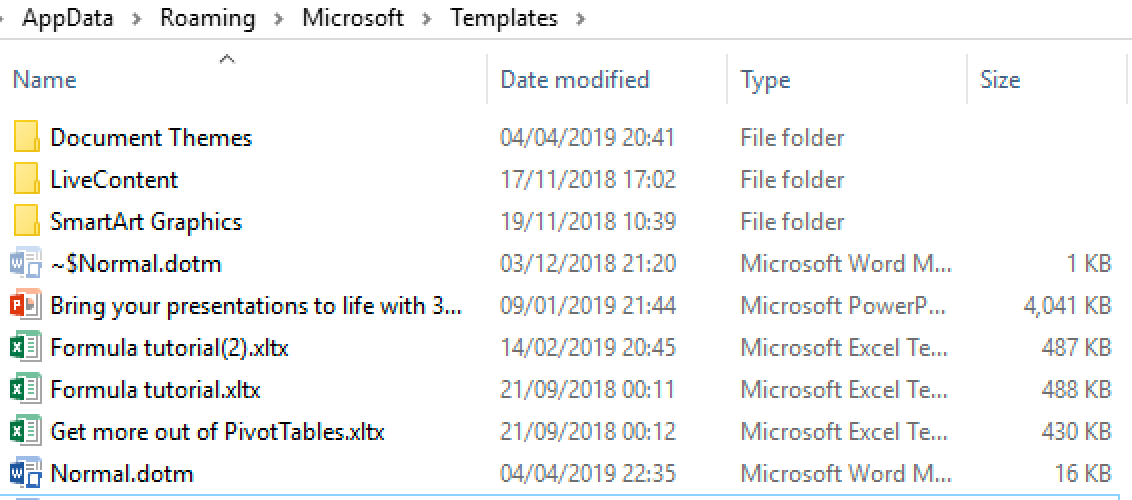Click the PowerPoint icon for Bring your presentations
Screen dimensions: 1132x500
tap(26, 306)
